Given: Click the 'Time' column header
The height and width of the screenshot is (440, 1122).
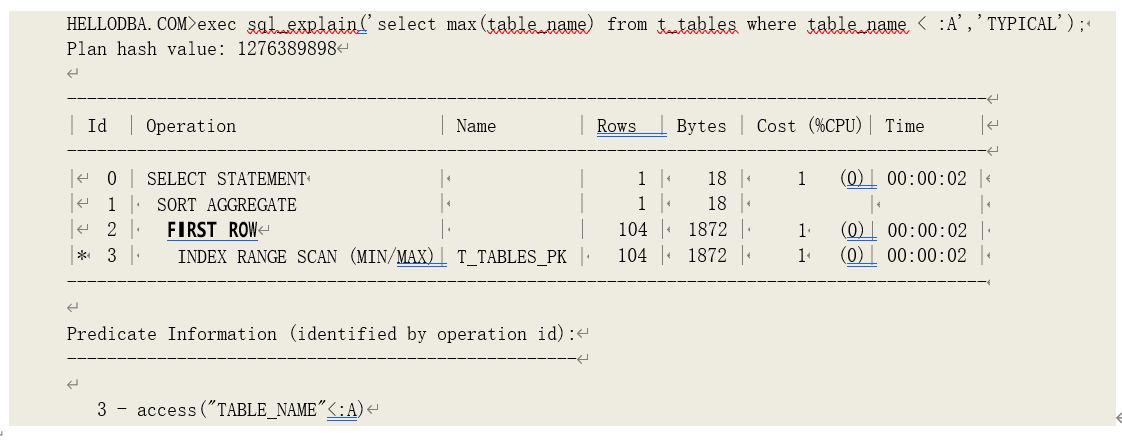Looking at the screenshot, I should point(904,127).
